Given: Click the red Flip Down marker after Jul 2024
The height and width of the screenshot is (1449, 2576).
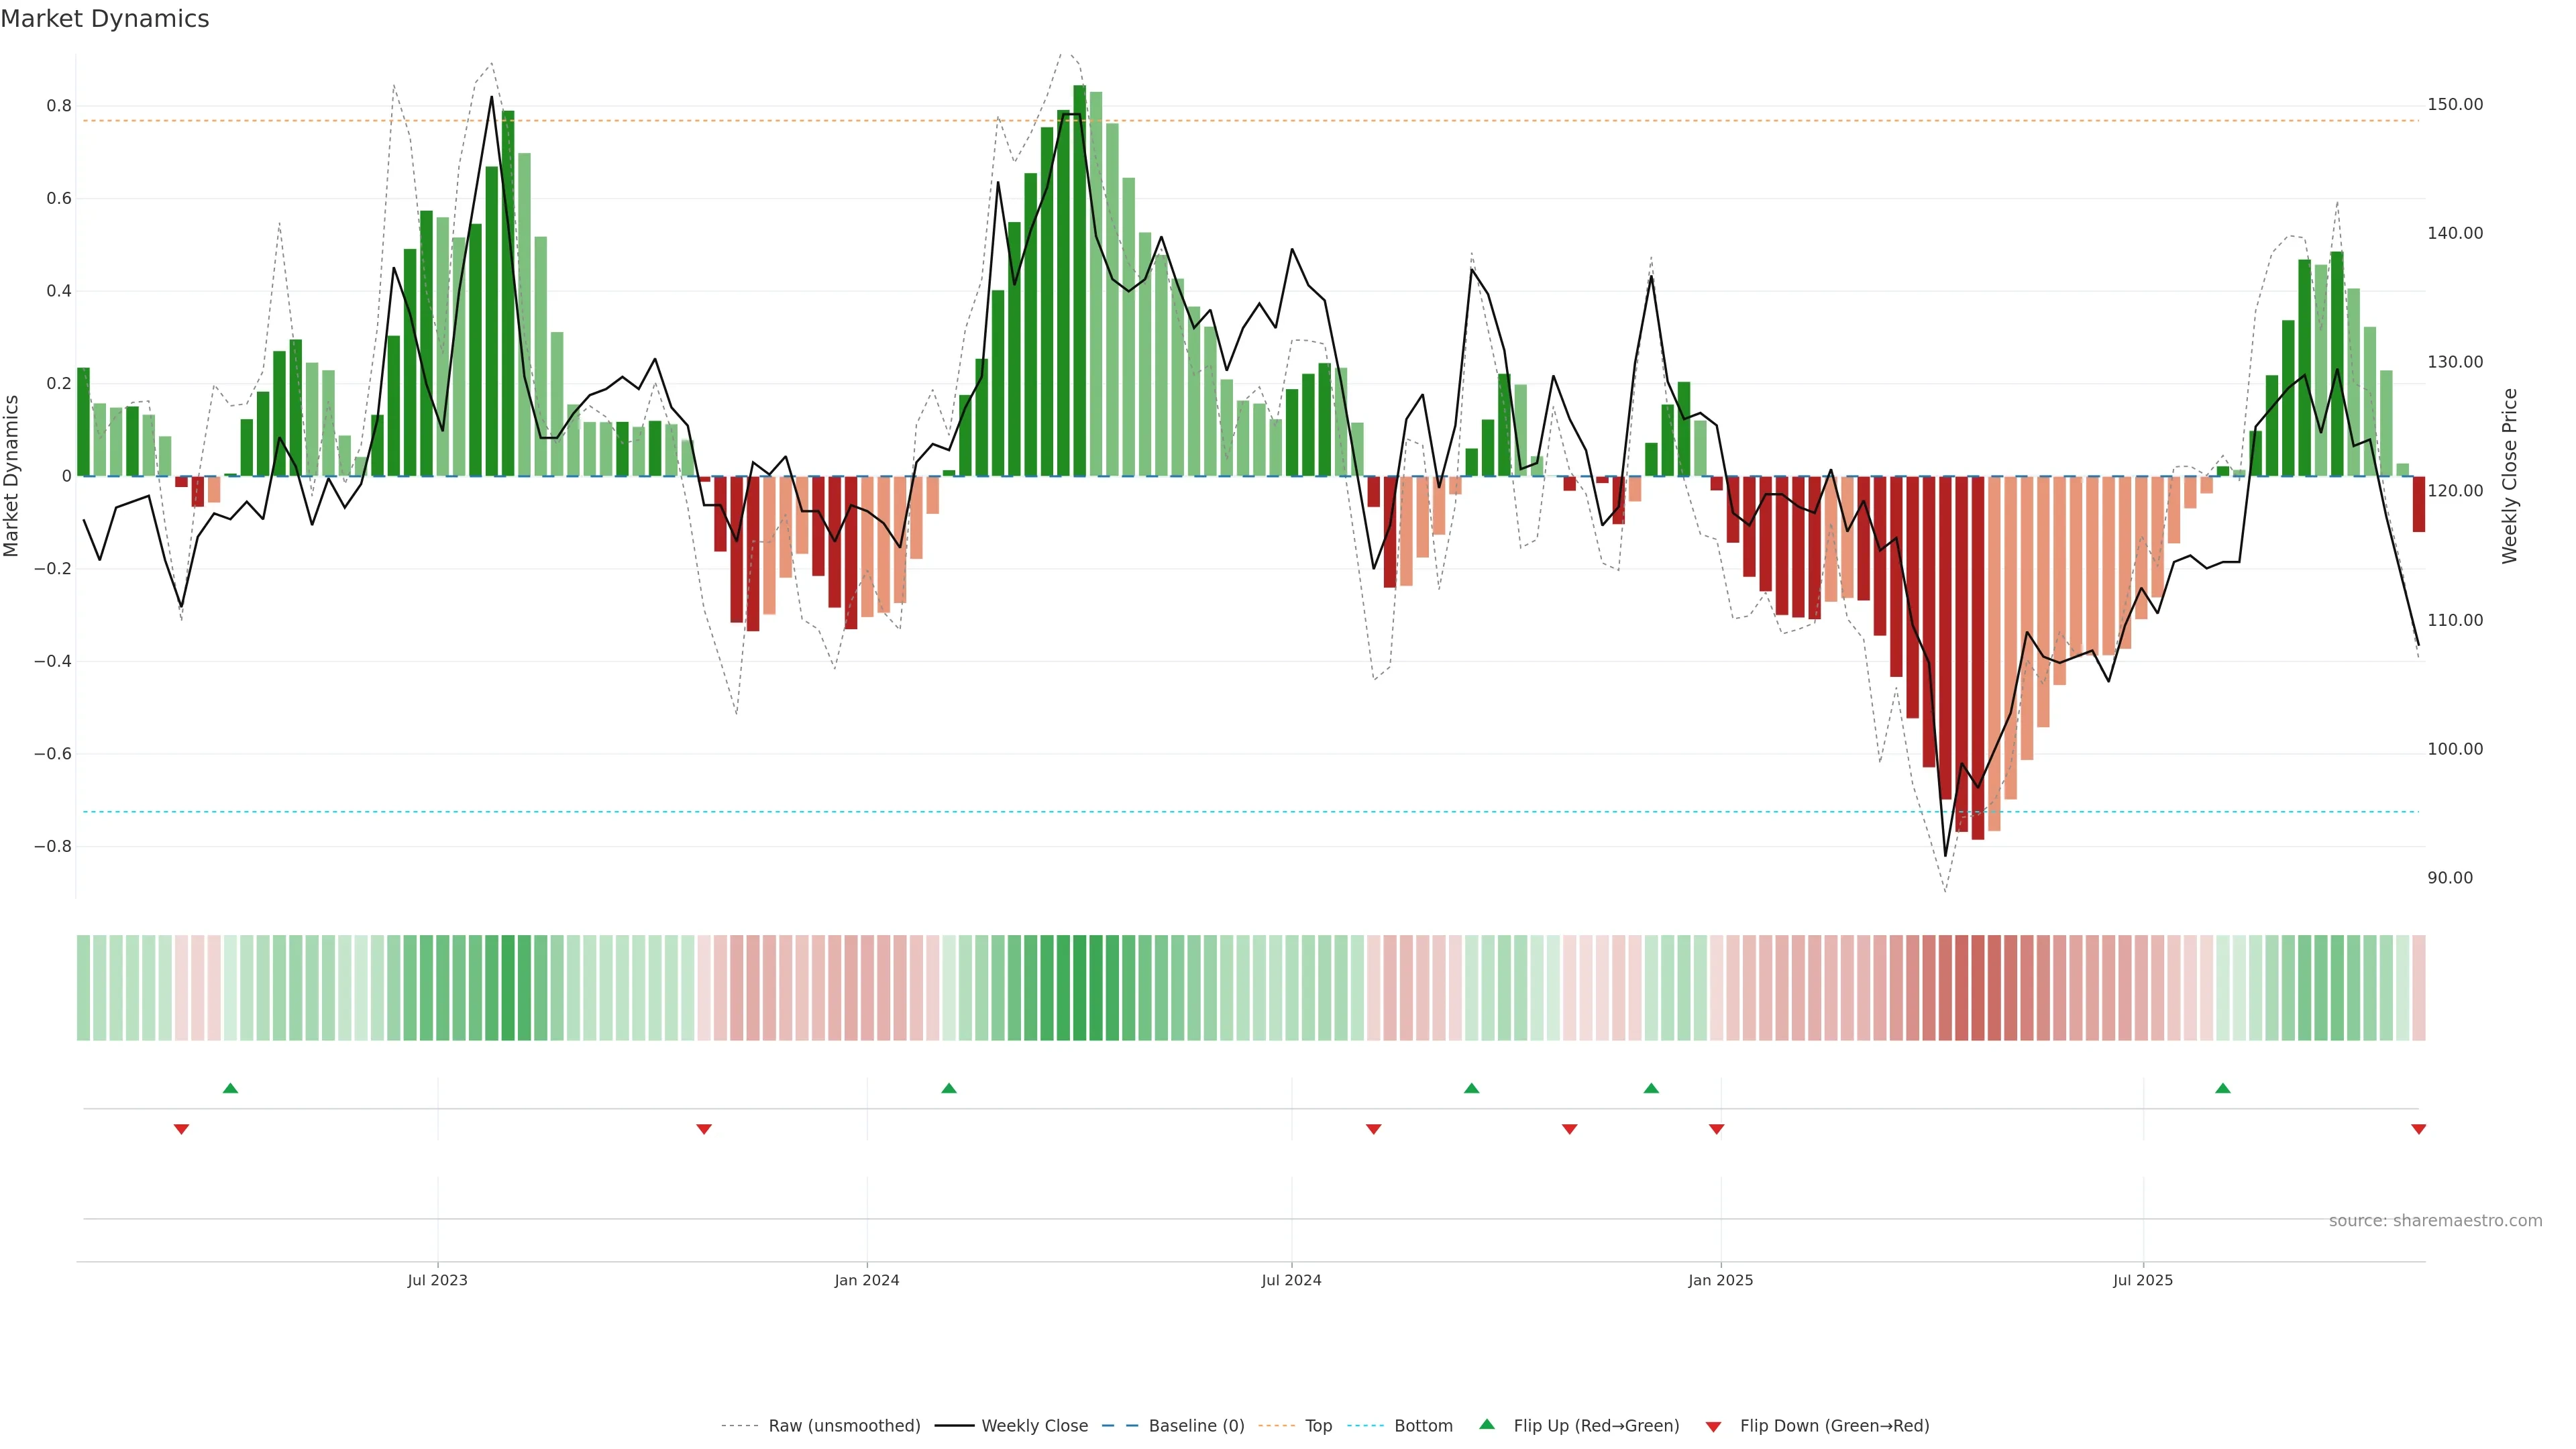Looking at the screenshot, I should tap(1373, 1129).
